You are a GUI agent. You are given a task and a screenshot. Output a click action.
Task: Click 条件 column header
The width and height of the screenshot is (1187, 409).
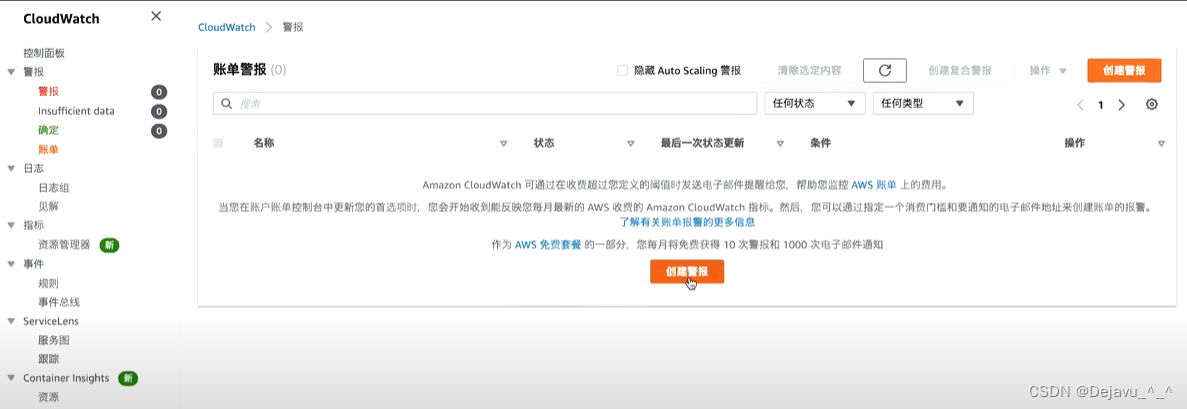[821, 143]
